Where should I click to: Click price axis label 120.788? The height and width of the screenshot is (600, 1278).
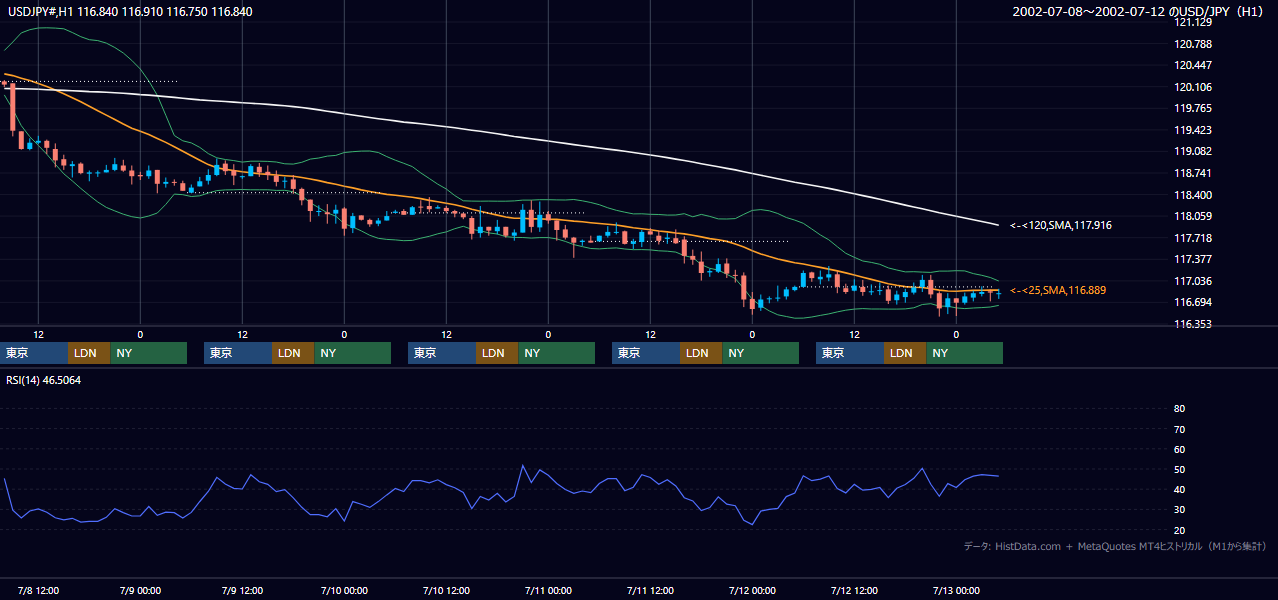(1192, 44)
